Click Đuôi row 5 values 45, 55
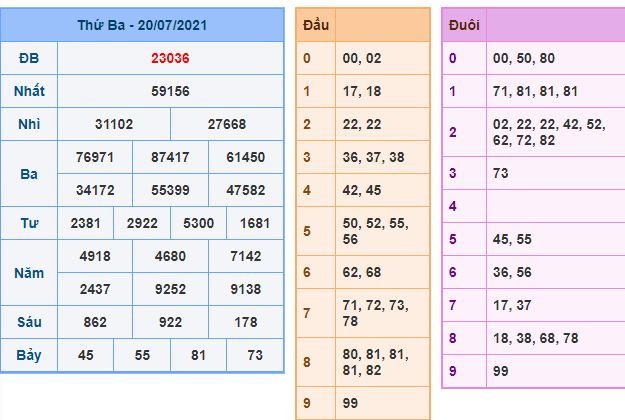This screenshot has width=625, height=420. tap(512, 239)
